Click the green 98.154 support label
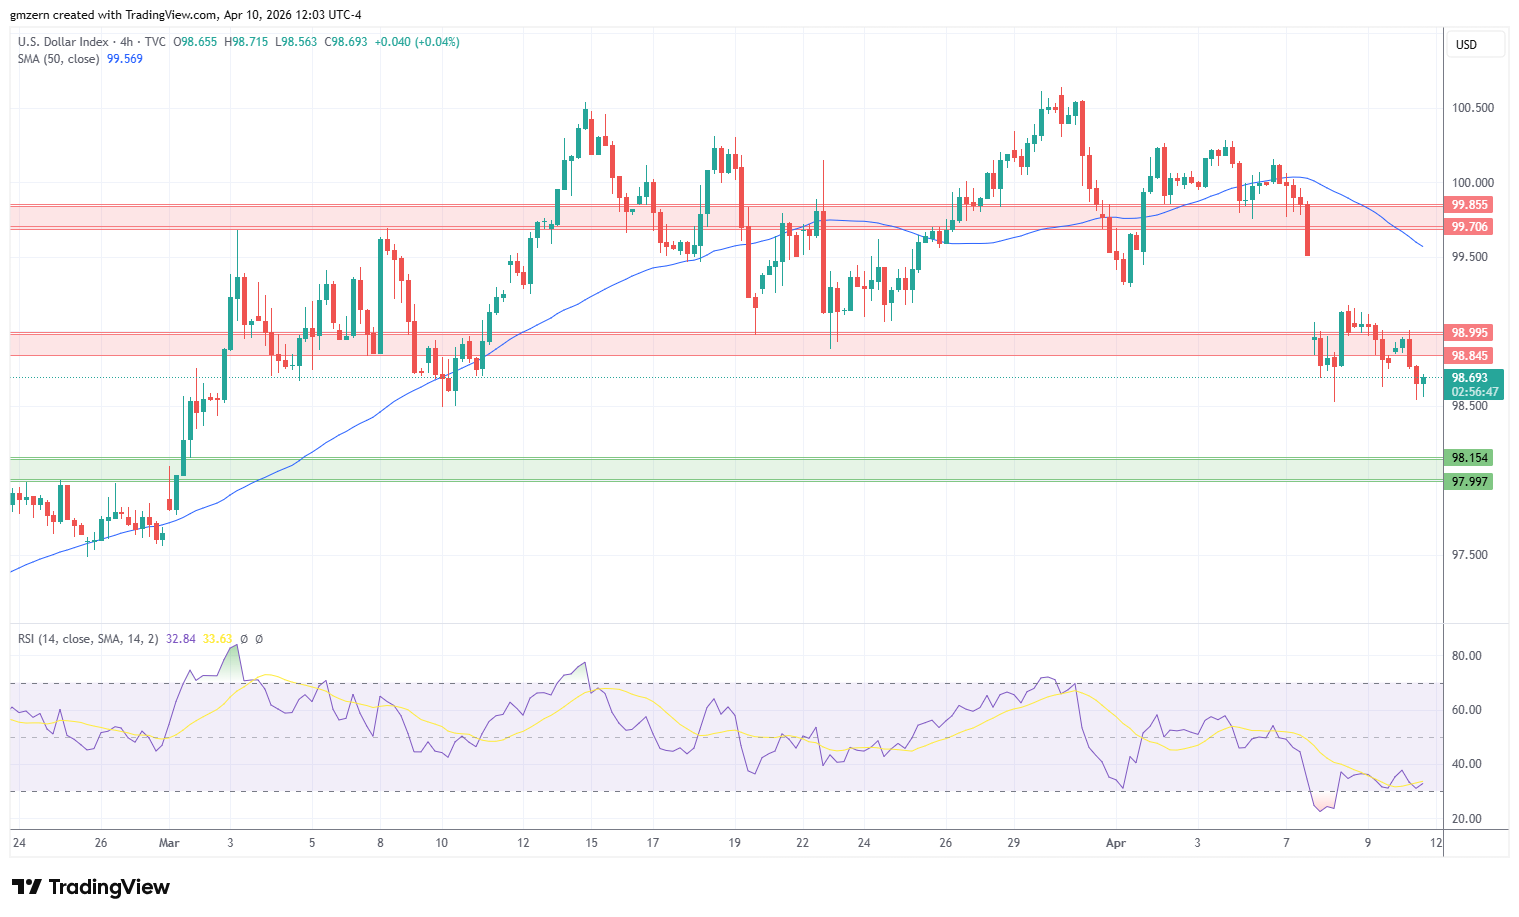Image resolution: width=1519 pixels, height=917 pixels. [x=1470, y=458]
